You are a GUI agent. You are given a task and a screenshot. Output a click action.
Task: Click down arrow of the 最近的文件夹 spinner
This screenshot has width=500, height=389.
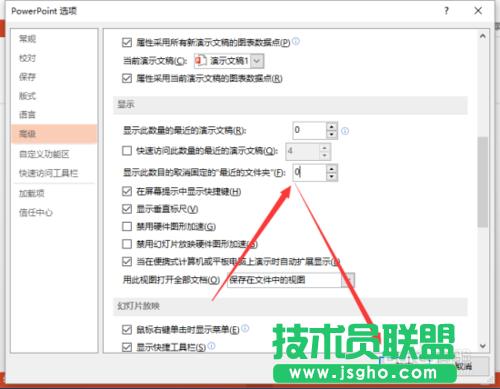(332, 176)
